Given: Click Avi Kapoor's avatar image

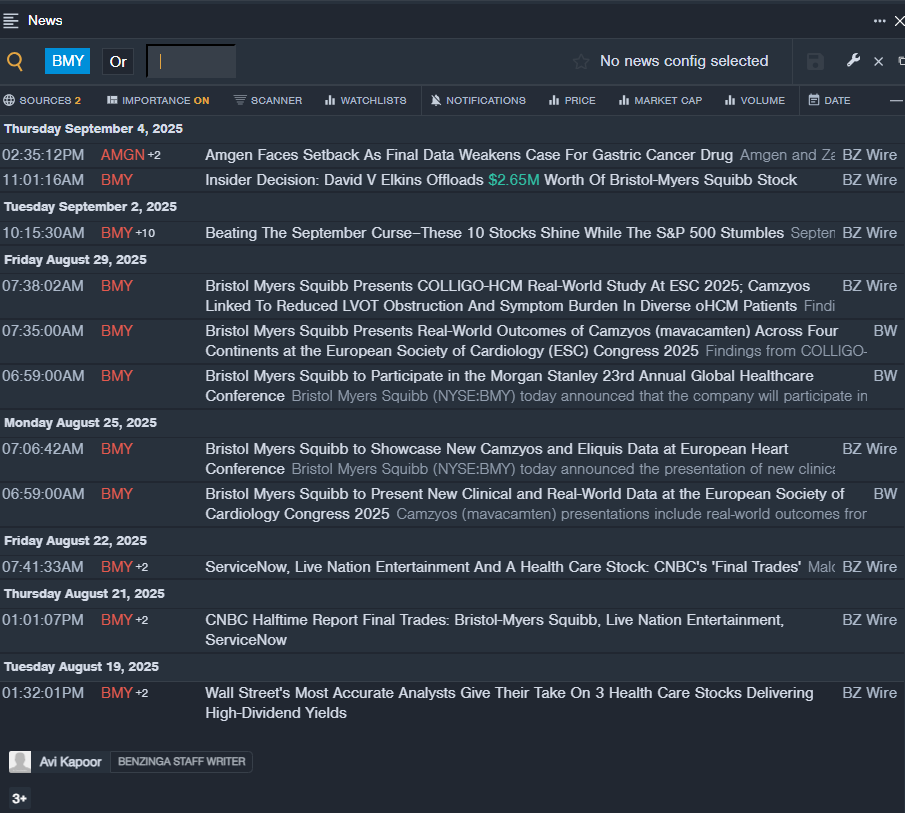Looking at the screenshot, I should pyautogui.click(x=20, y=762).
